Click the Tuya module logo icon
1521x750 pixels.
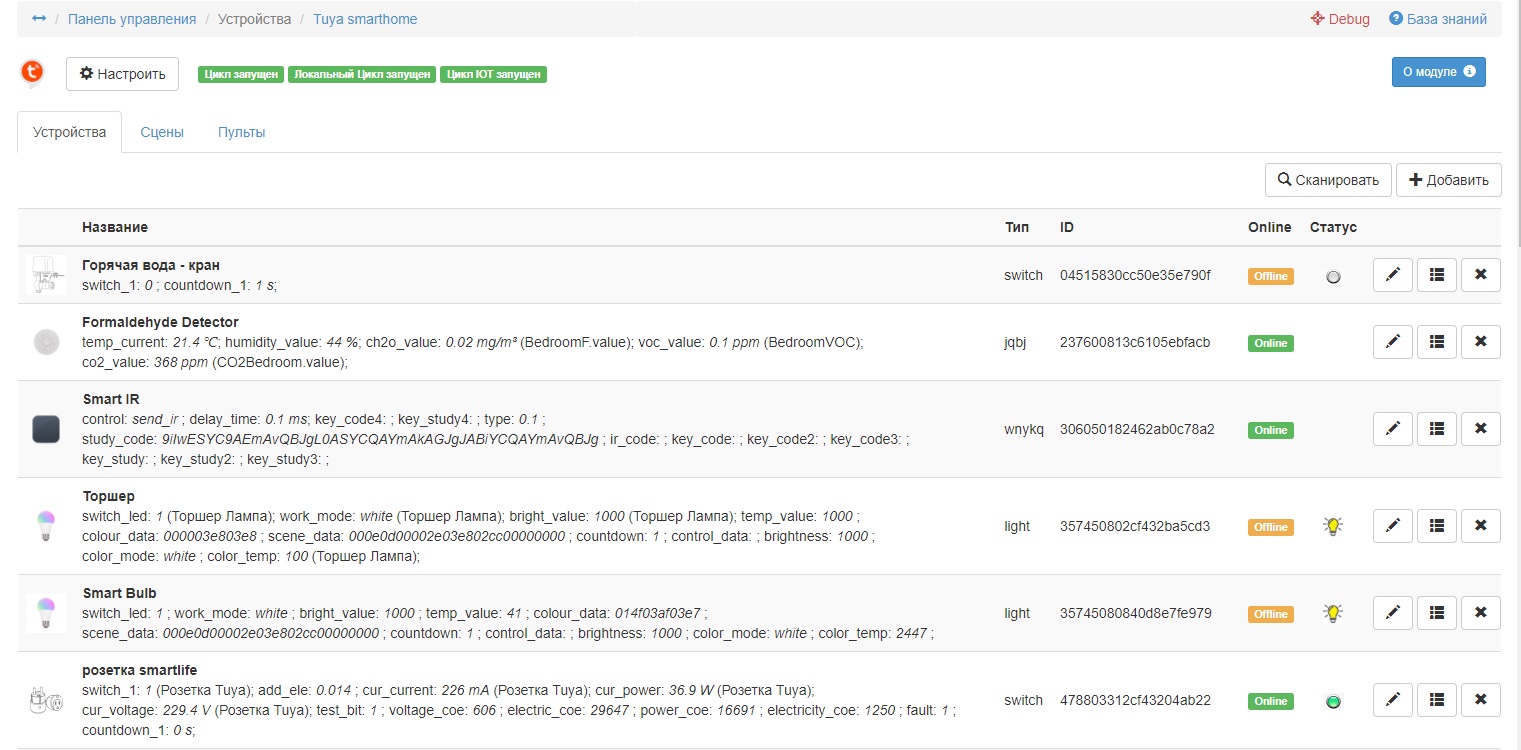pos(33,72)
